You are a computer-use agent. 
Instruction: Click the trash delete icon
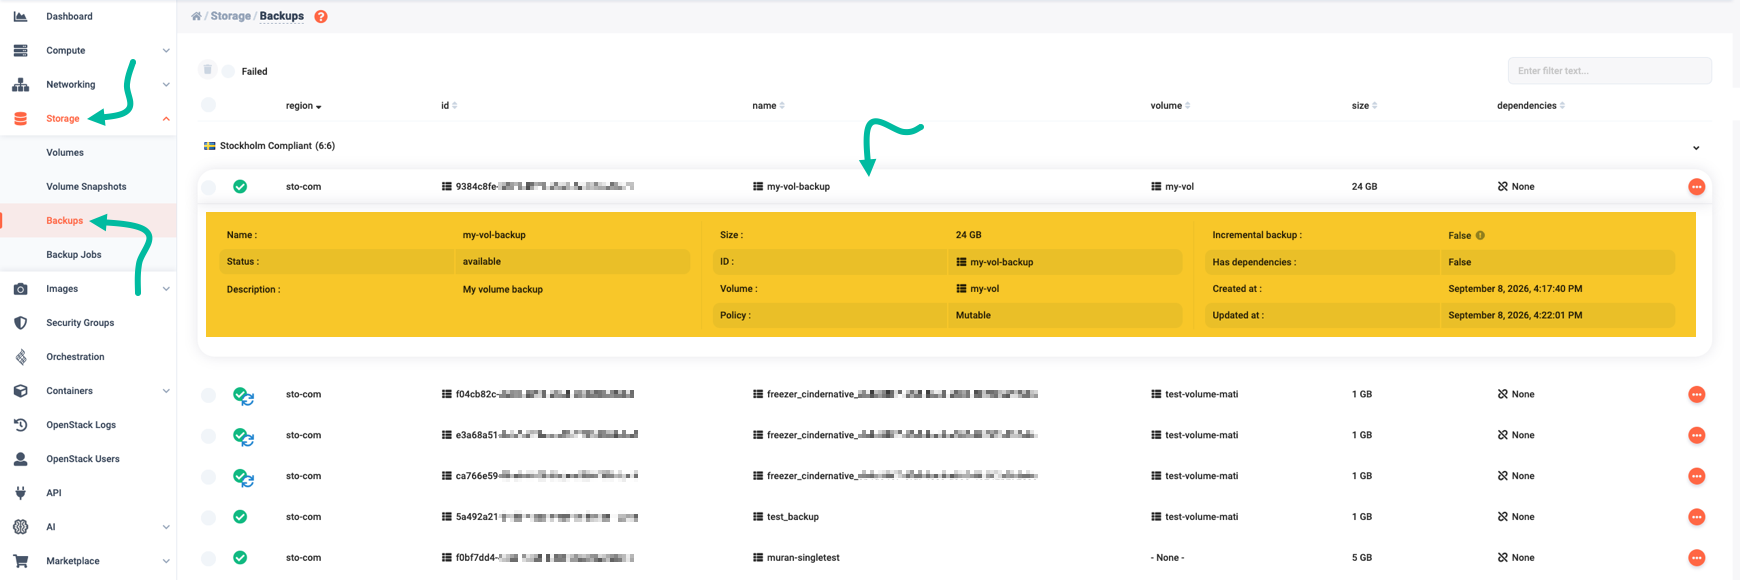coord(207,69)
